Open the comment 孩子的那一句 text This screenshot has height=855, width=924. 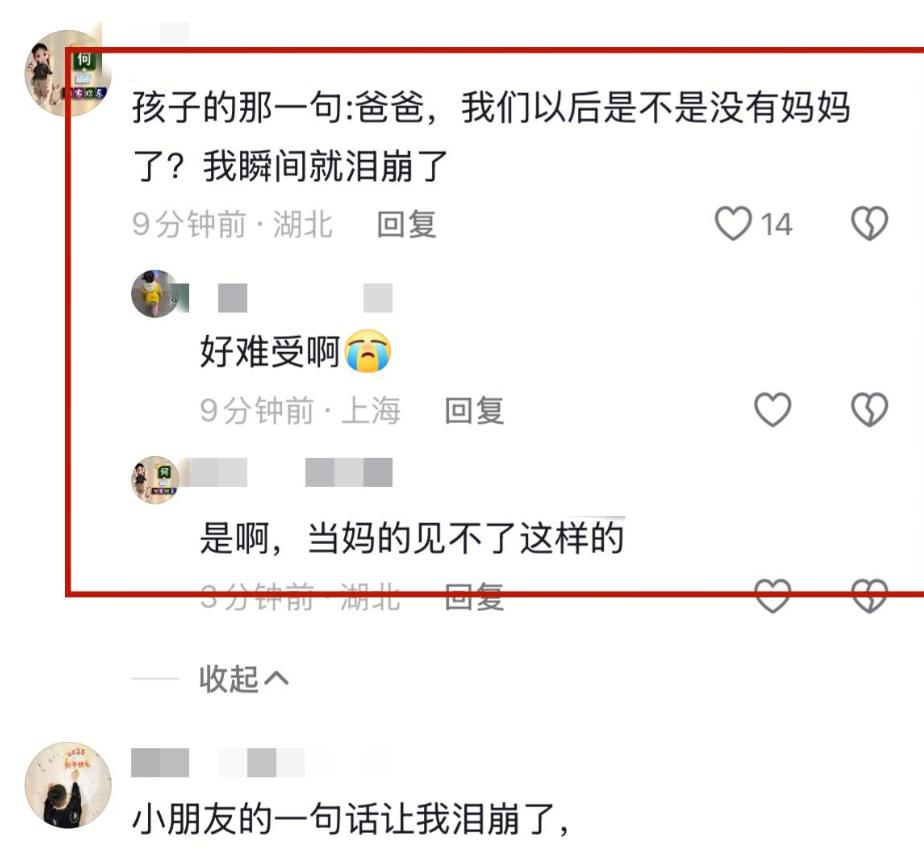coord(491,137)
